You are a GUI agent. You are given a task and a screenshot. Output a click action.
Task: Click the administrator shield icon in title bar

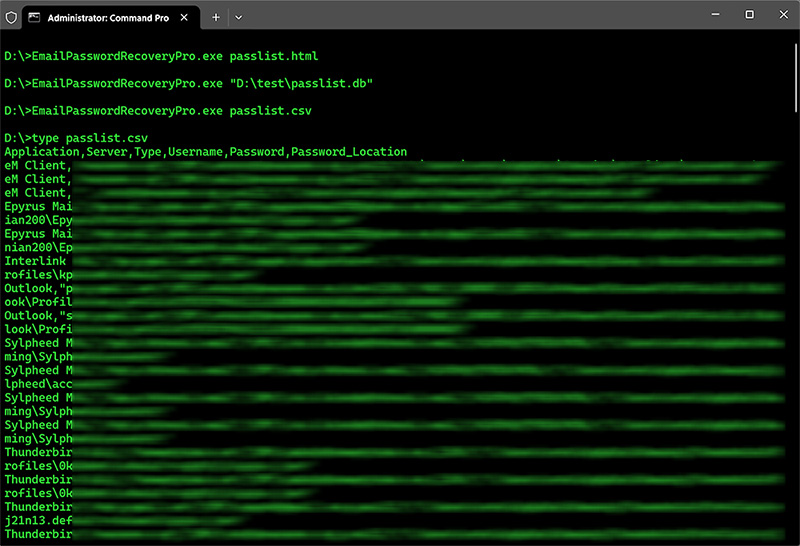click(x=12, y=17)
